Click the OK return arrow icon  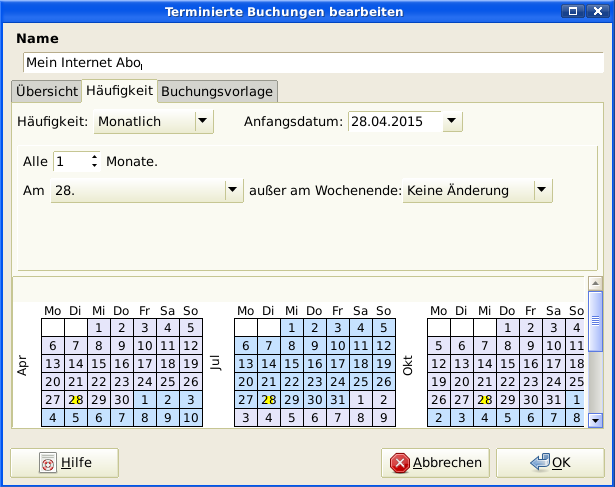[540, 463]
